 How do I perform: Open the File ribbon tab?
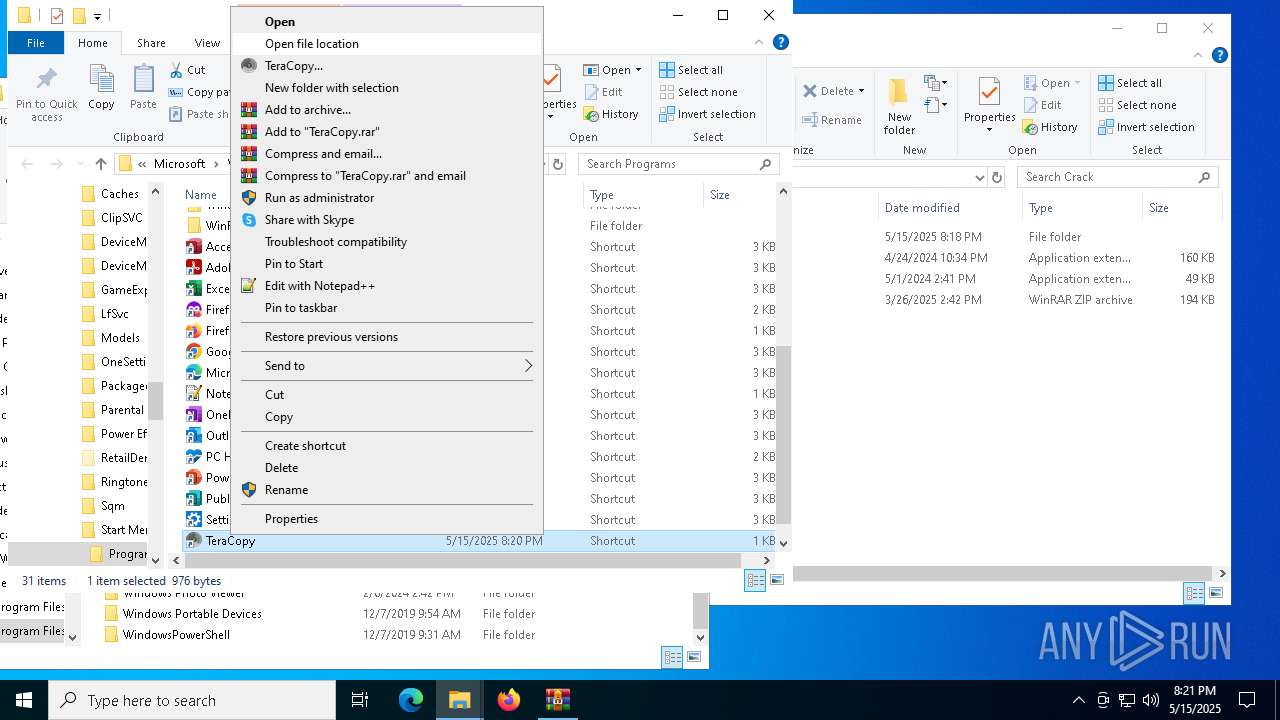(x=35, y=43)
